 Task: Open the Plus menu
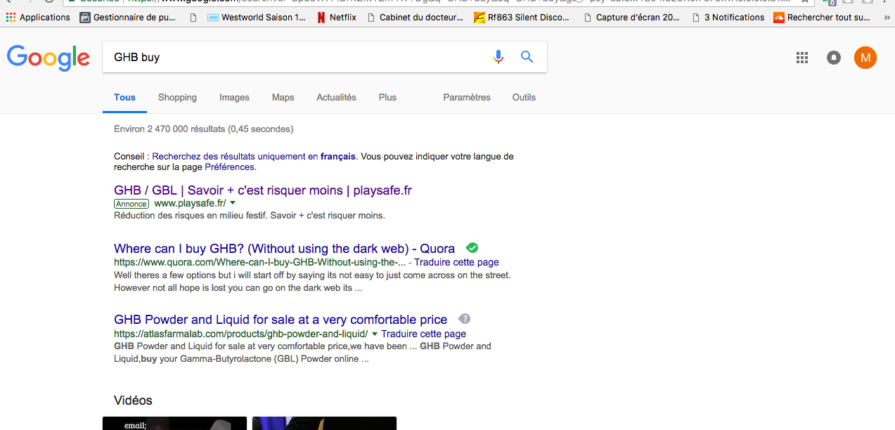coord(388,98)
